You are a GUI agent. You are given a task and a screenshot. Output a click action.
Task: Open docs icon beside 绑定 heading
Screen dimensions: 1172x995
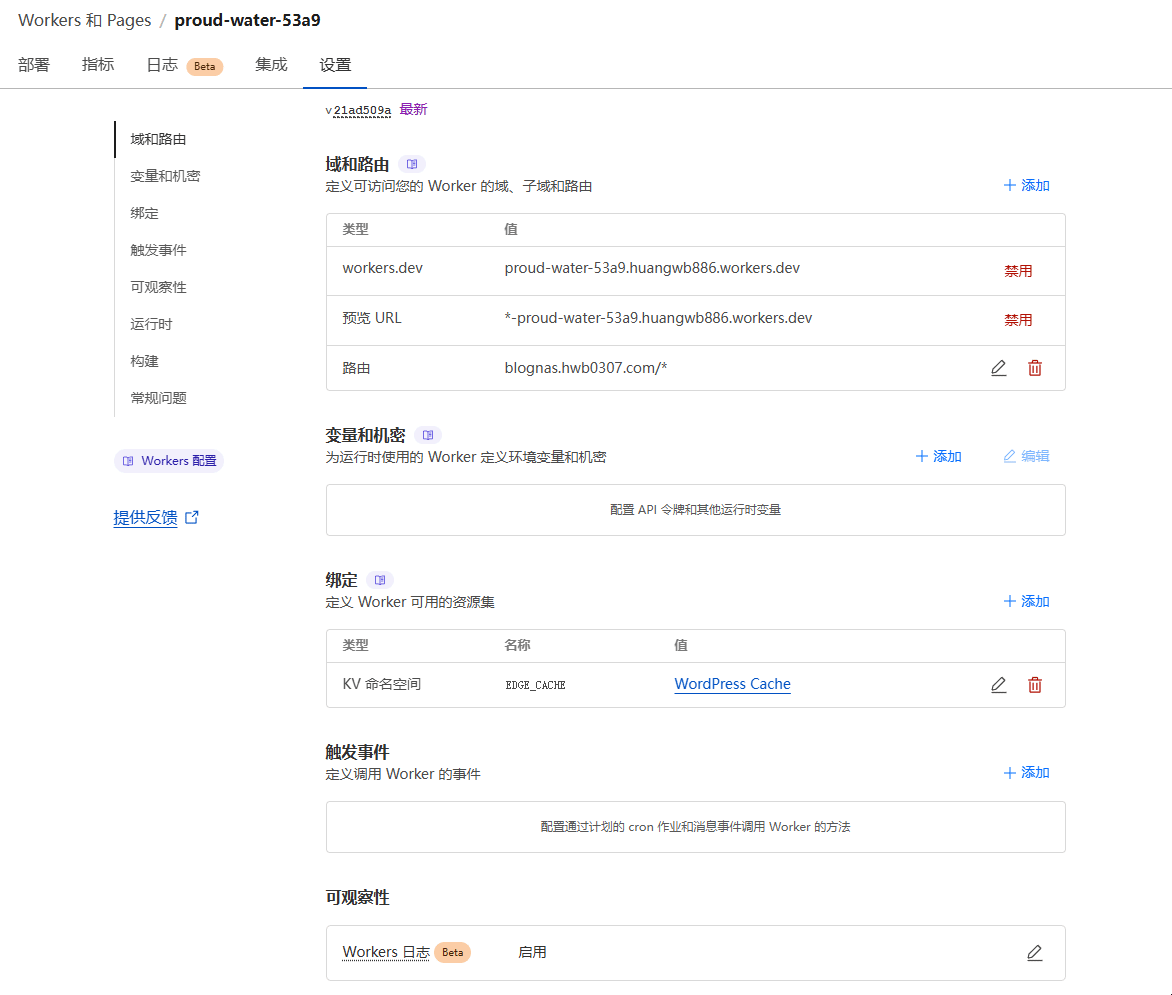point(379,580)
